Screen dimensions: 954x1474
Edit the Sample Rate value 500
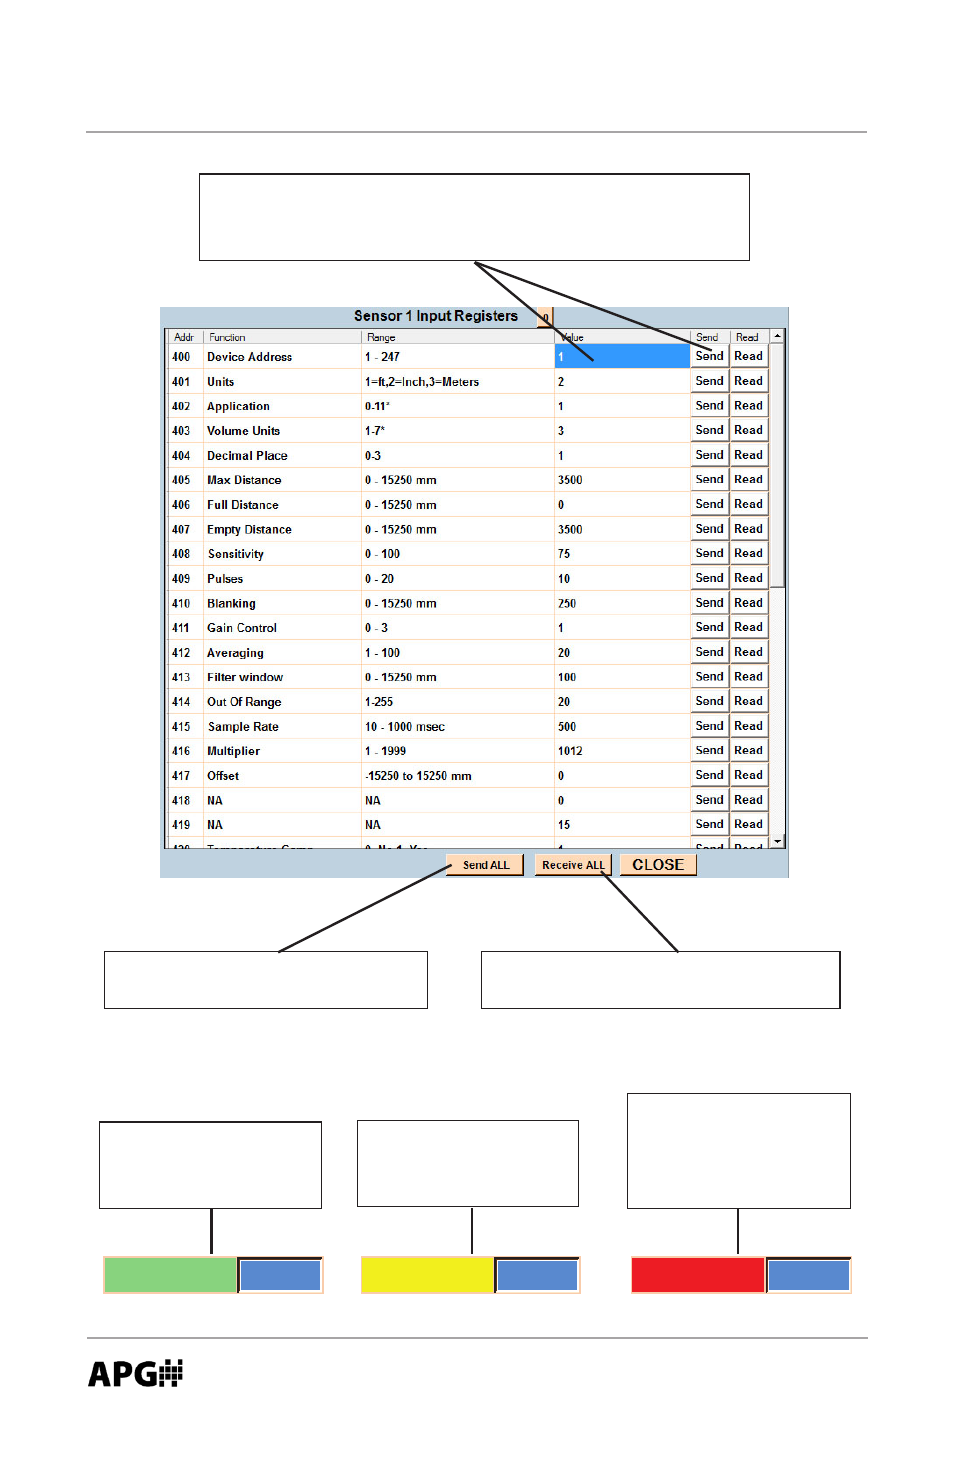622,727
